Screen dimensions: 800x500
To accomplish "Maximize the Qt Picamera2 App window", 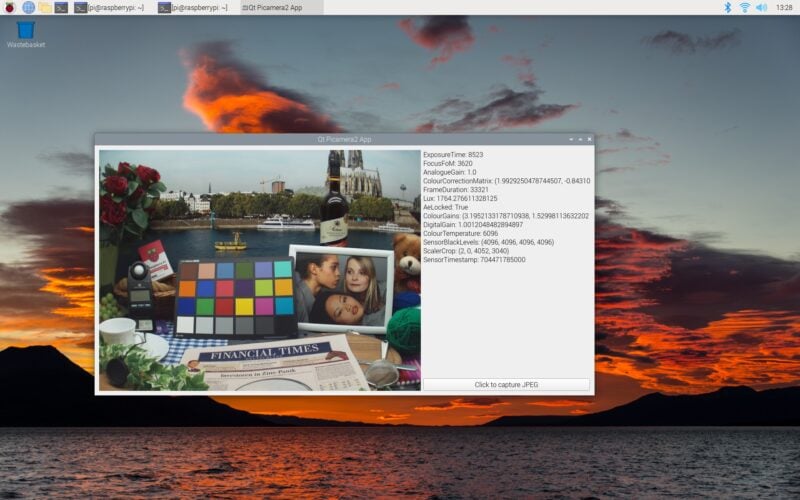I will (x=580, y=139).
